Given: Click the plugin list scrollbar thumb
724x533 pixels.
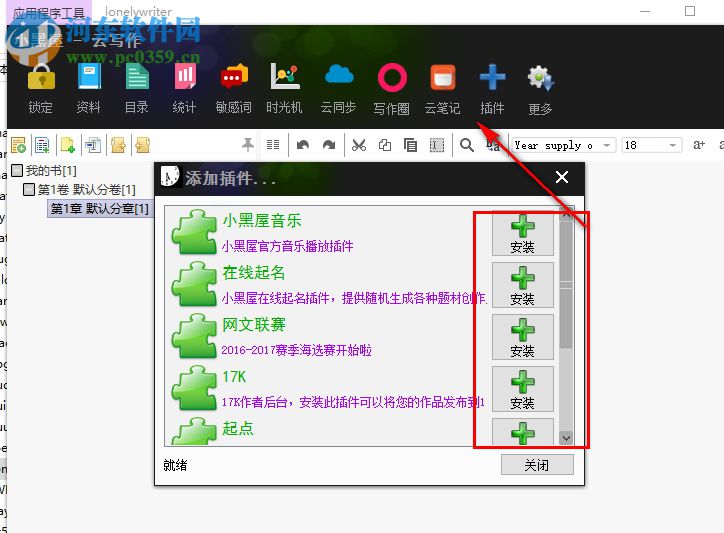Looking at the screenshot, I should coord(566,284).
